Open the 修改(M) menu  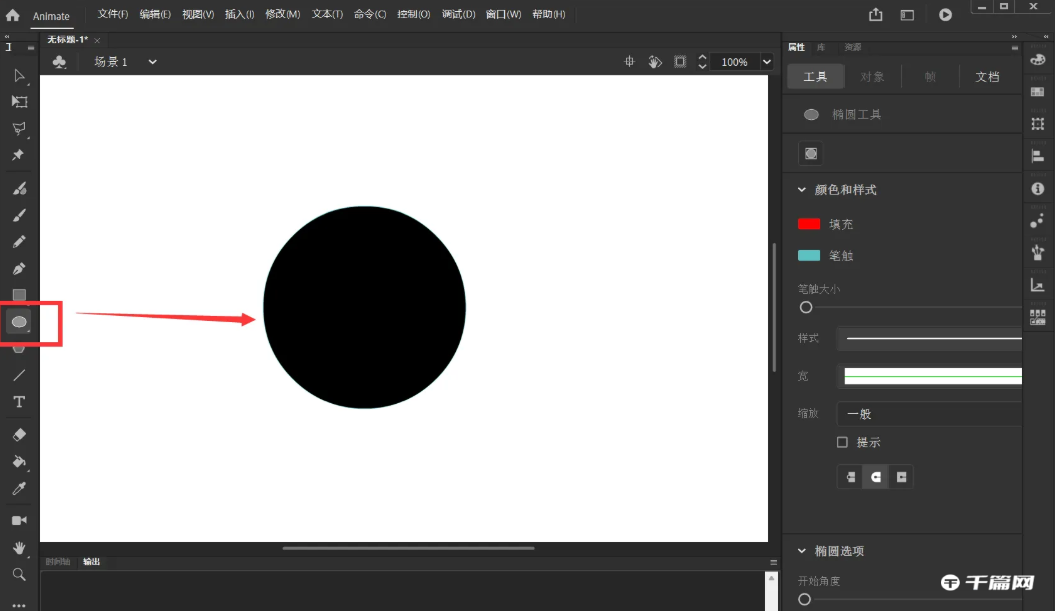282,15
